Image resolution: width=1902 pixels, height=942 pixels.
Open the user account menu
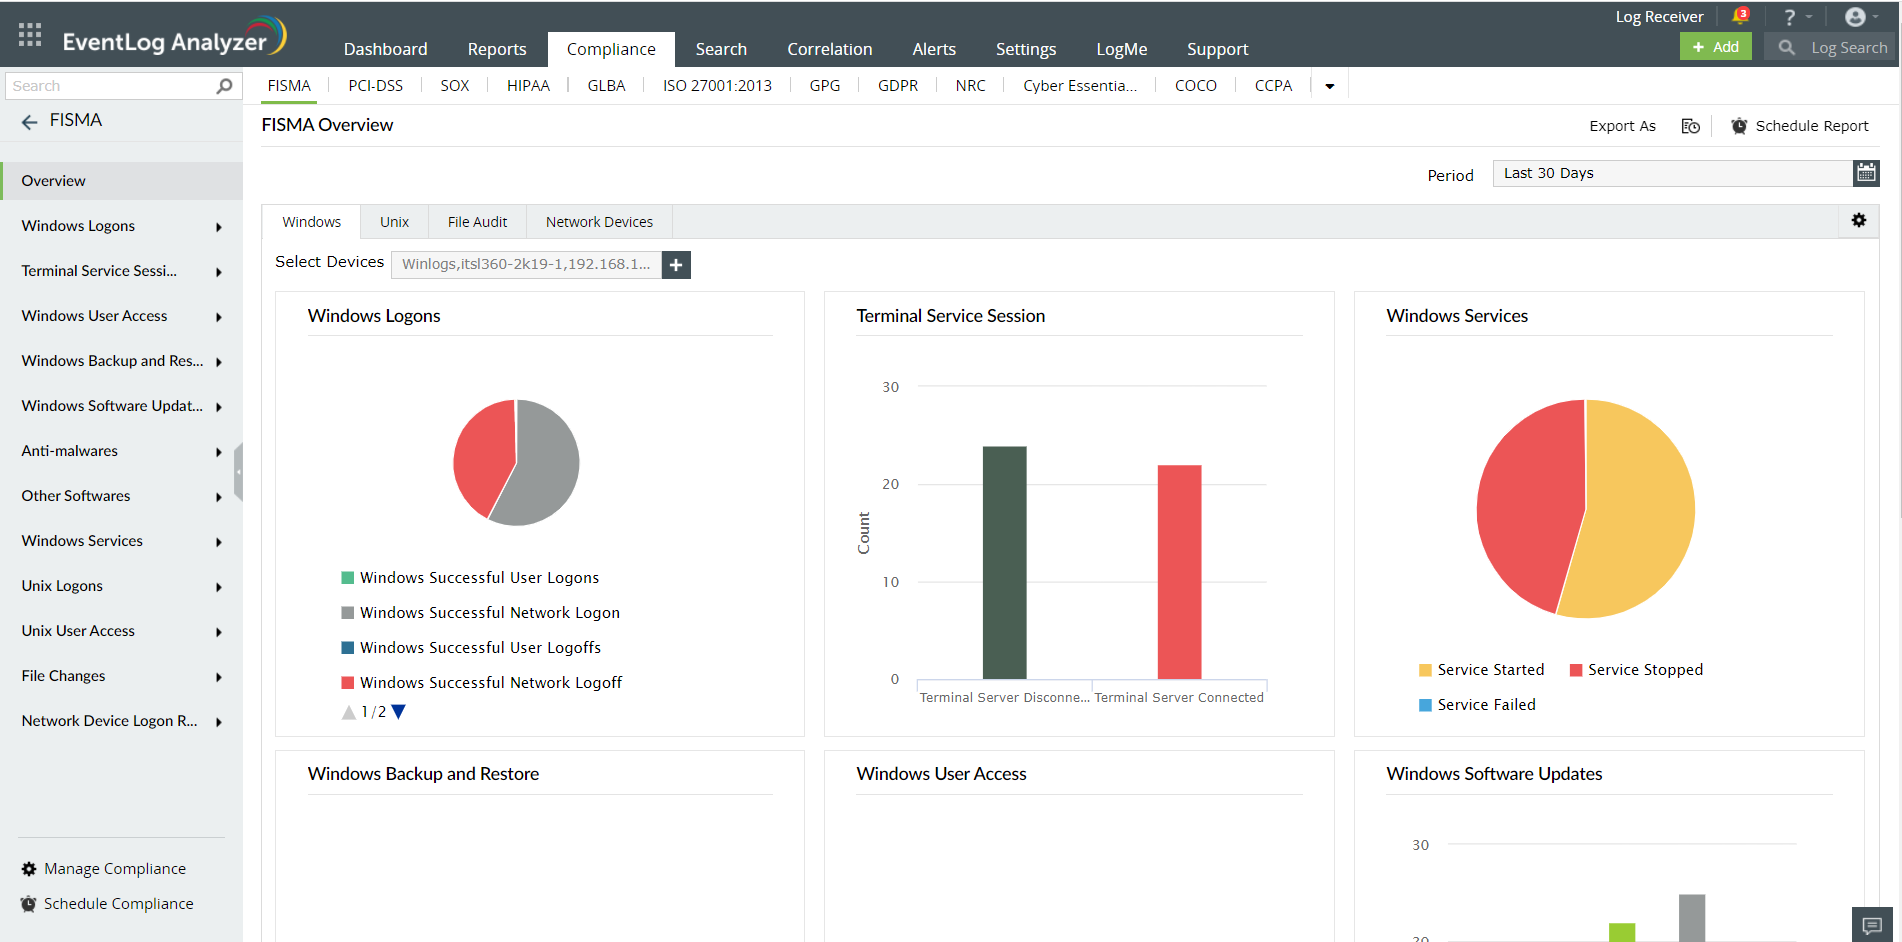[x=1857, y=16]
